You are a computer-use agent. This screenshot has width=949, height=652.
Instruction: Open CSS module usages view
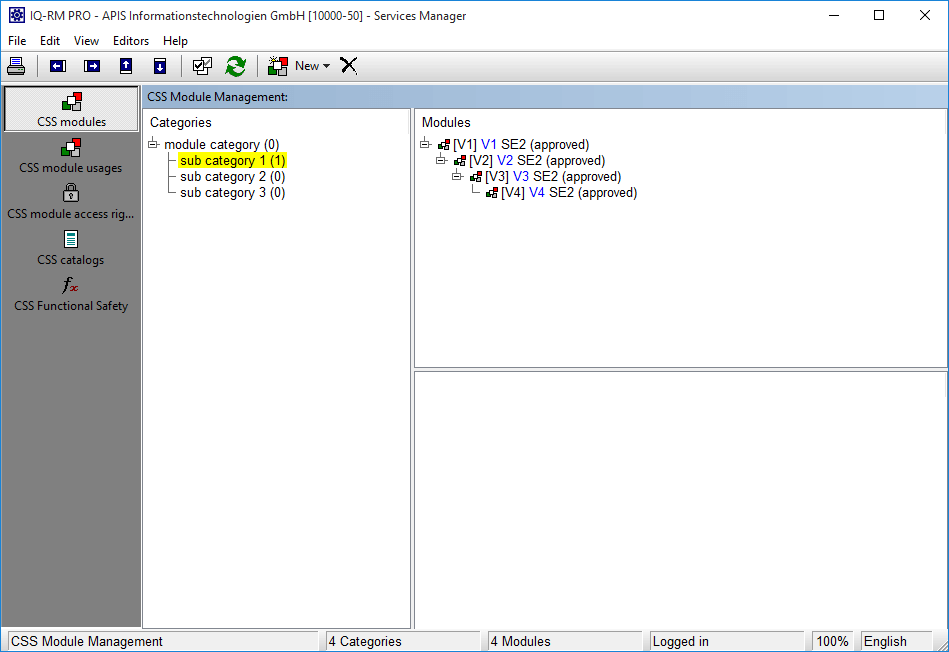pos(71,156)
